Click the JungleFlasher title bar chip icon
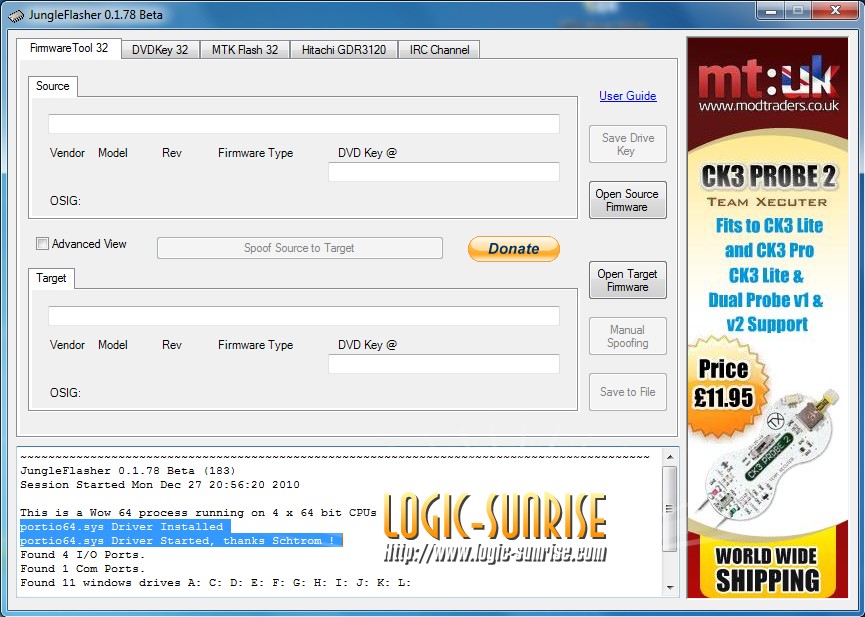This screenshot has height=617, width=865. tap(16, 15)
